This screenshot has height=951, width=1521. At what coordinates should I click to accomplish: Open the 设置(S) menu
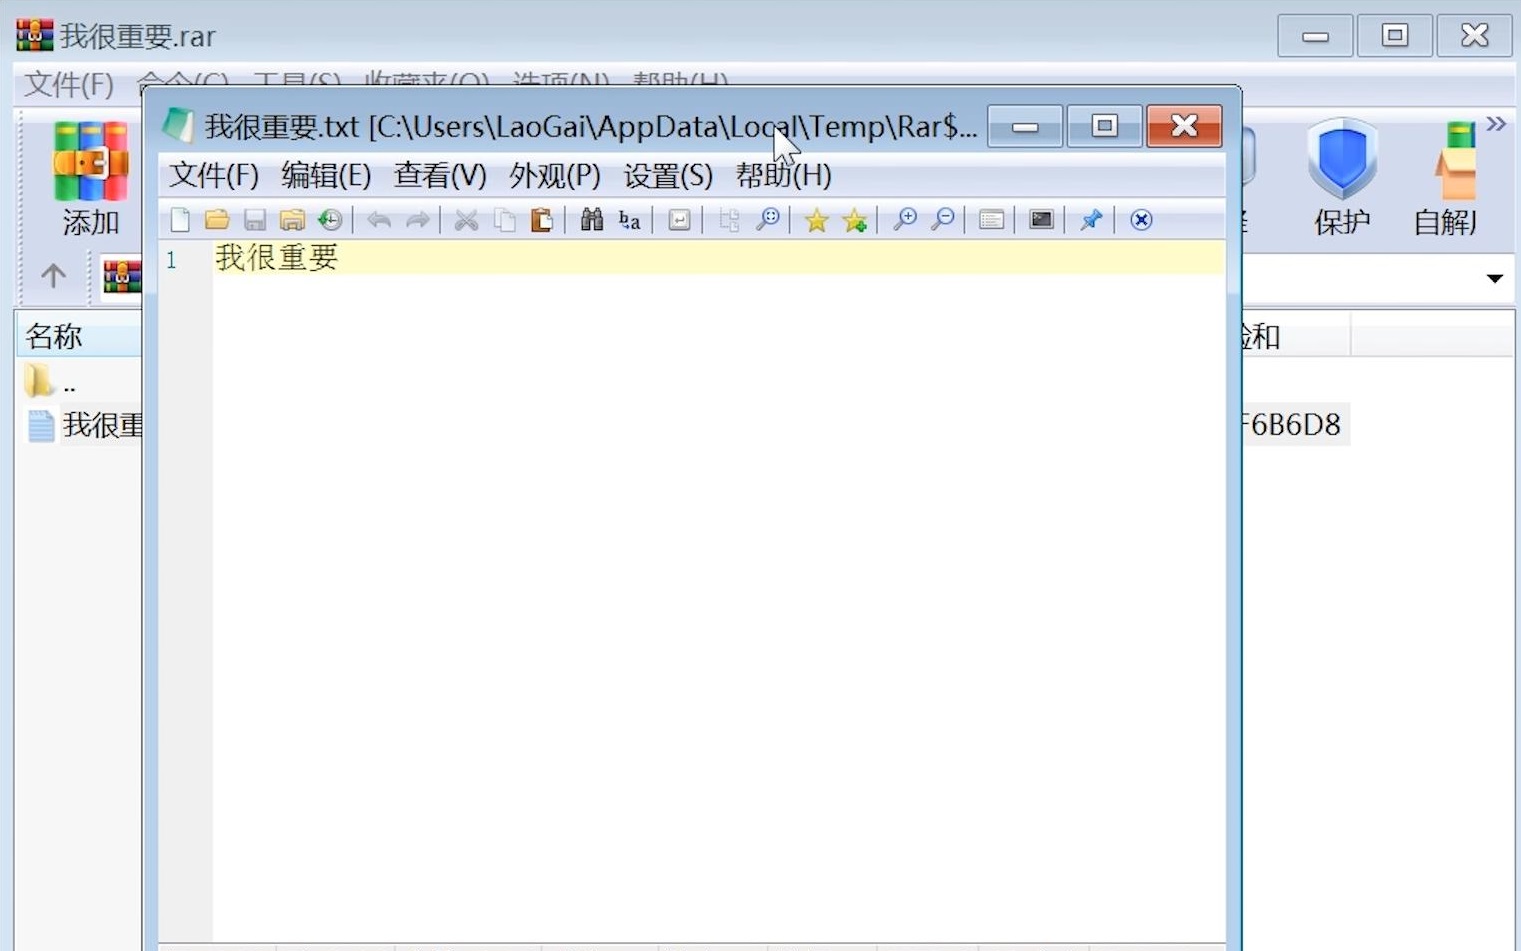tap(668, 176)
